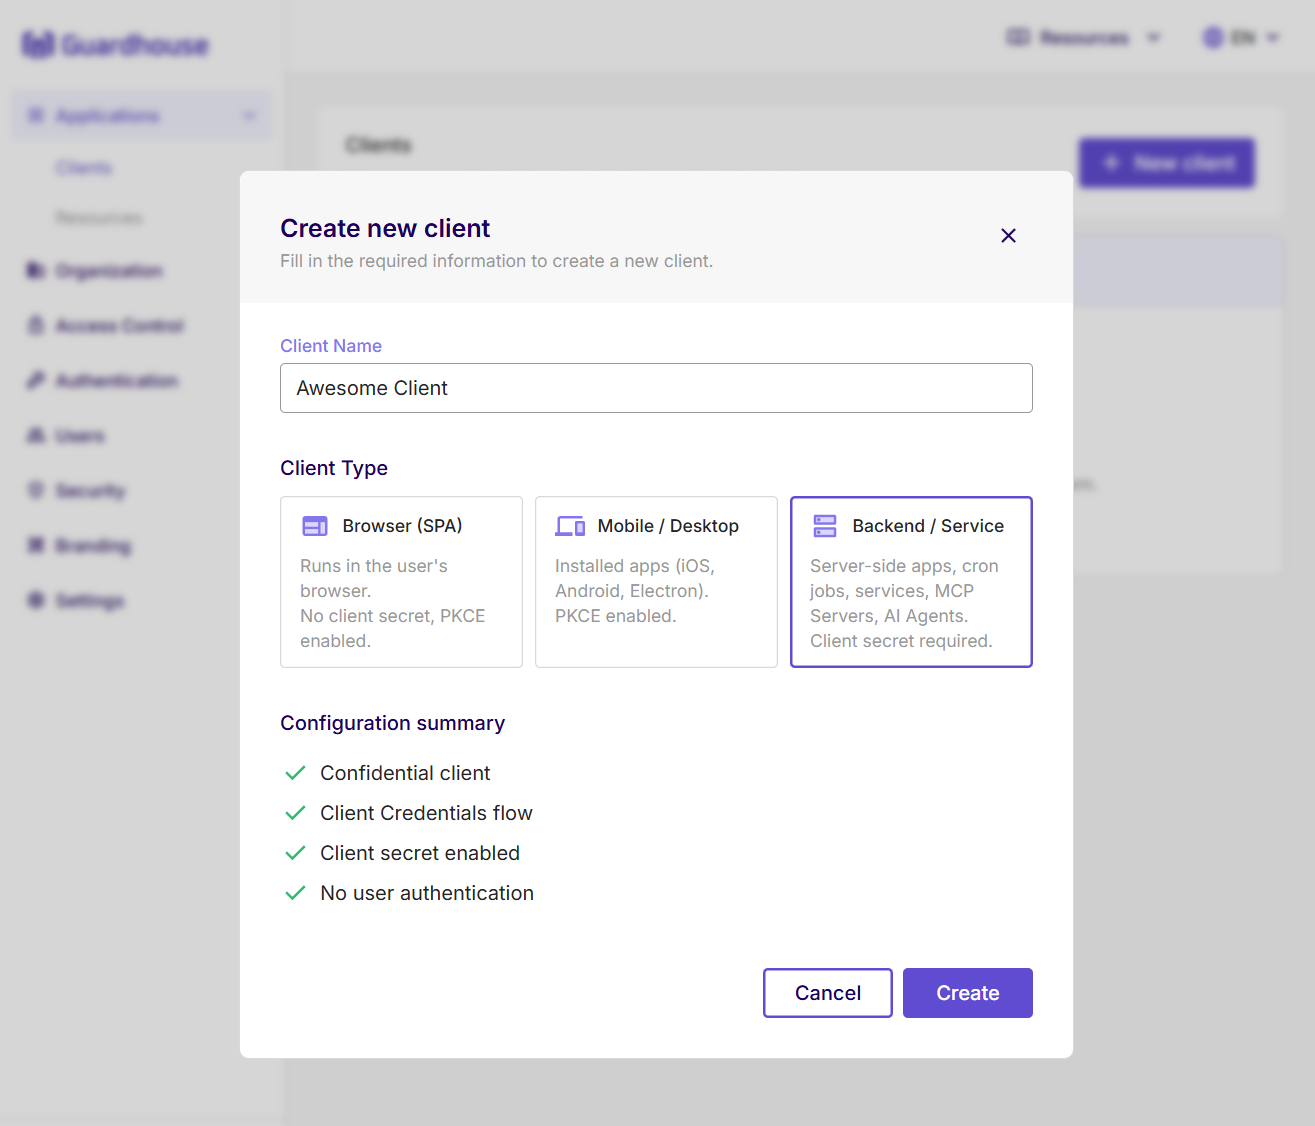Select the Browser (SPA) client type
1315x1126 pixels.
(x=401, y=582)
